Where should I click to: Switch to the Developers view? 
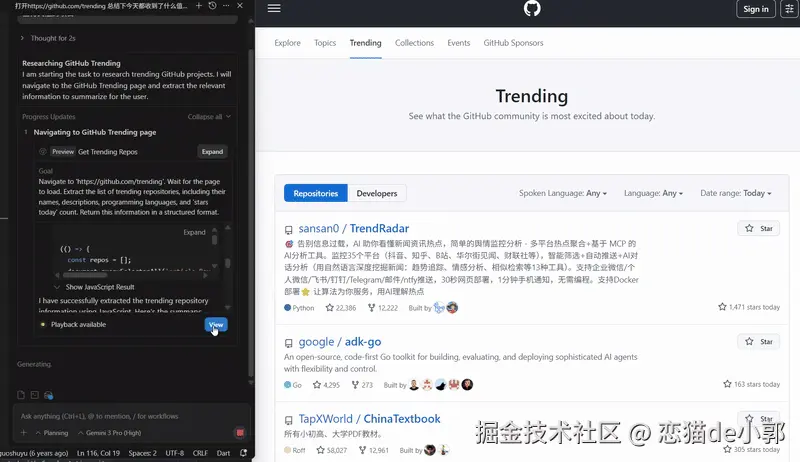tap(377, 193)
